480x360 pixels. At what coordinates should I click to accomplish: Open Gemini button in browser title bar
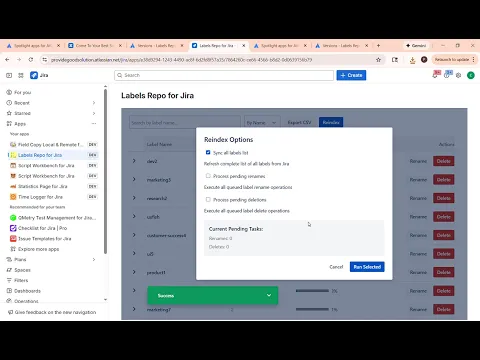click(416, 45)
